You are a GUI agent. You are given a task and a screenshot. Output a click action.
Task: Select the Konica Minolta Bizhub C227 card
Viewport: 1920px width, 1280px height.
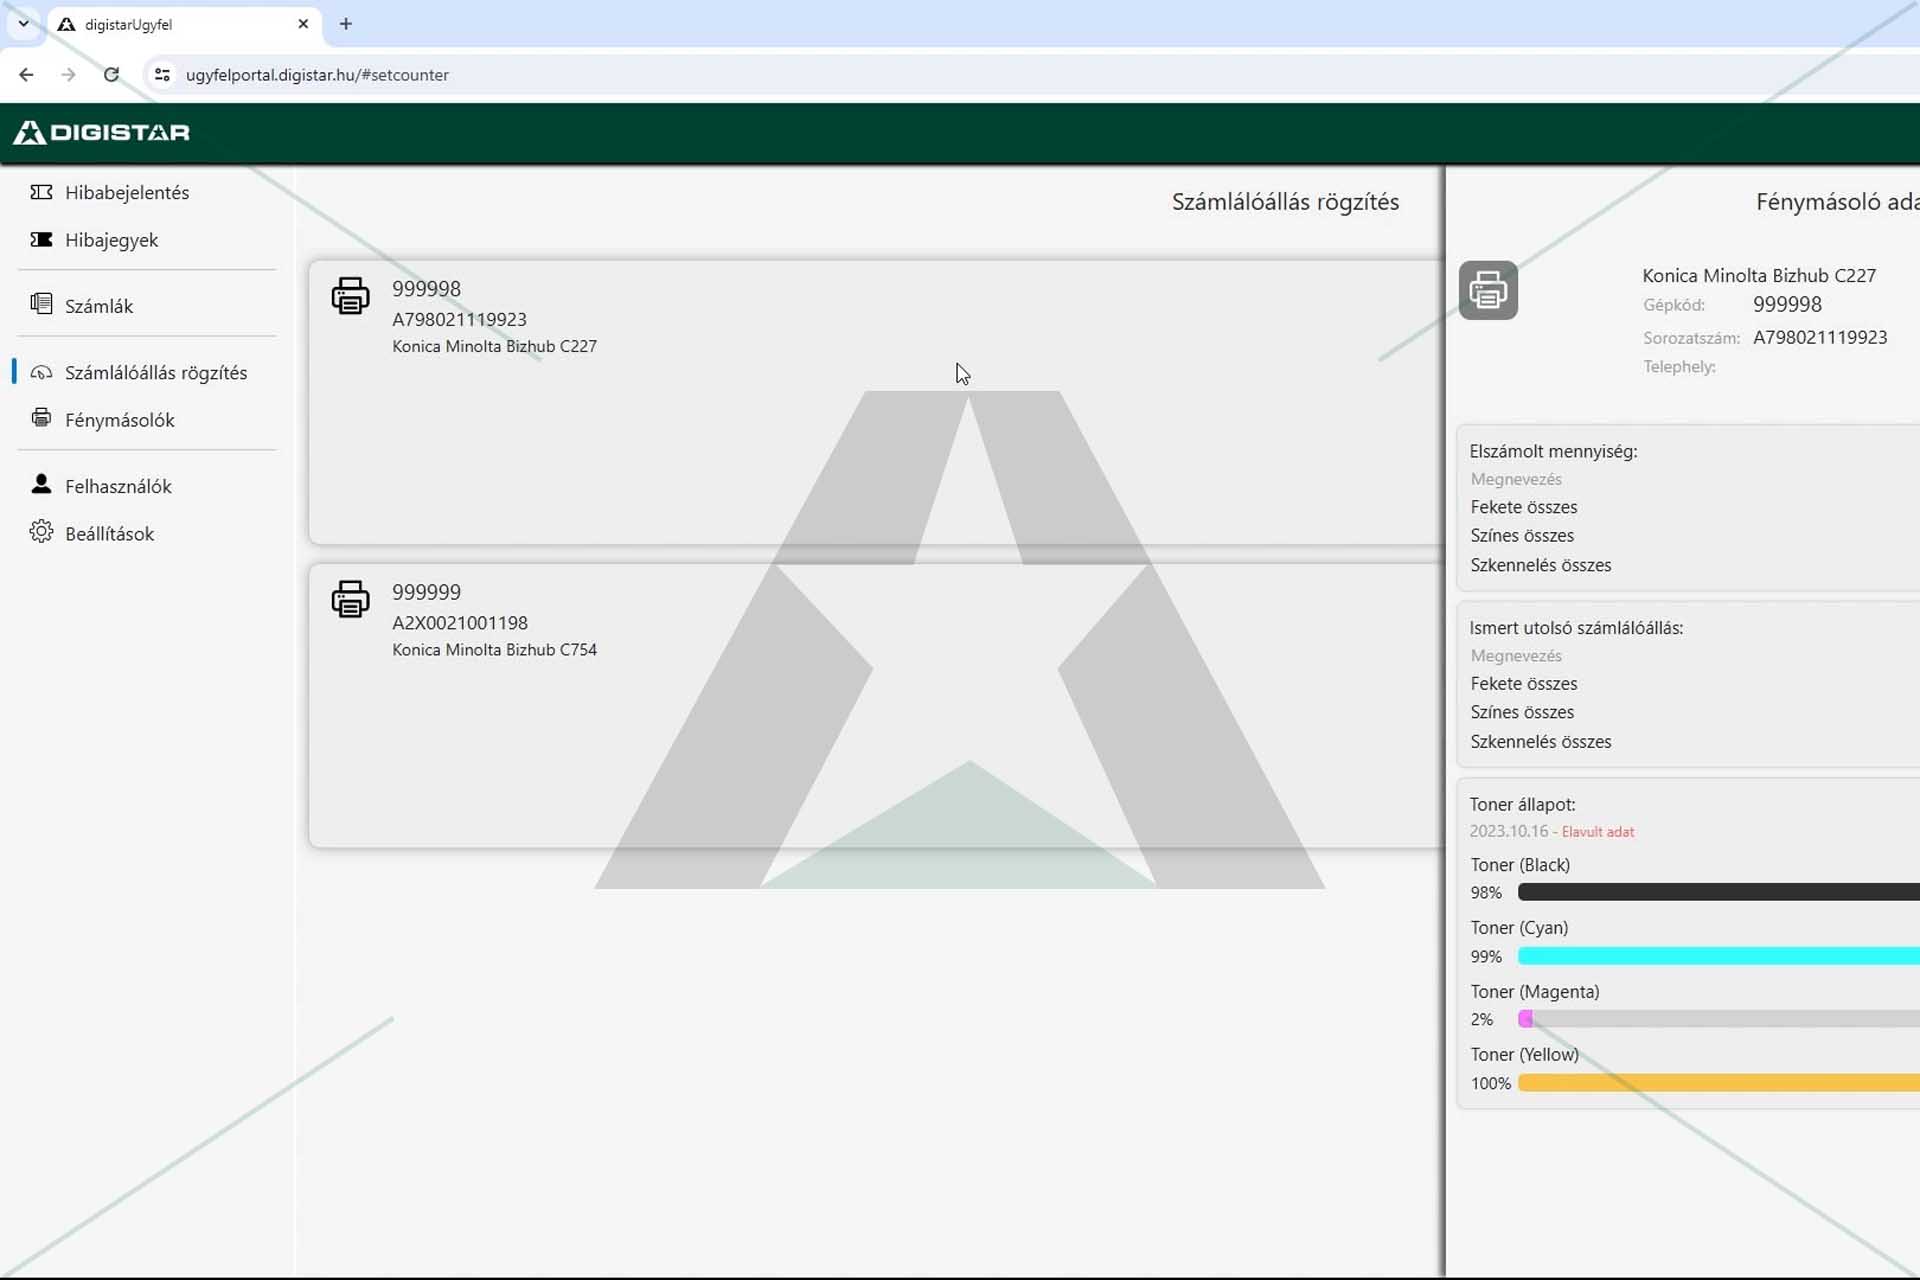click(875, 402)
